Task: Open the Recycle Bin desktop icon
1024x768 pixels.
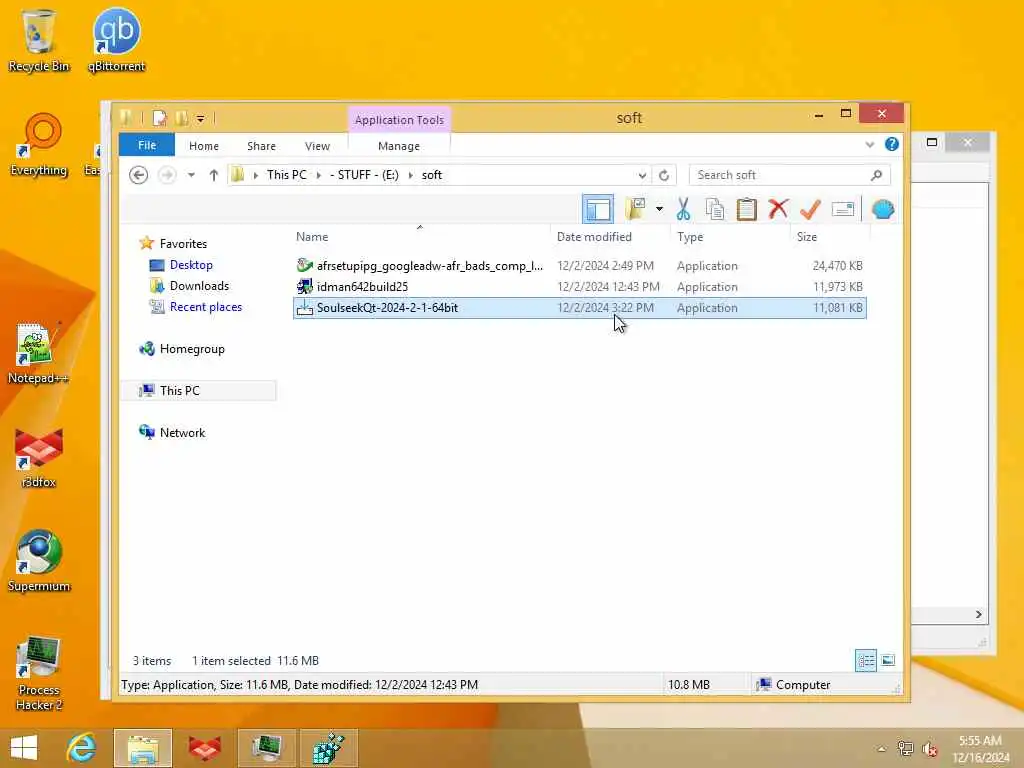Action: 39,40
